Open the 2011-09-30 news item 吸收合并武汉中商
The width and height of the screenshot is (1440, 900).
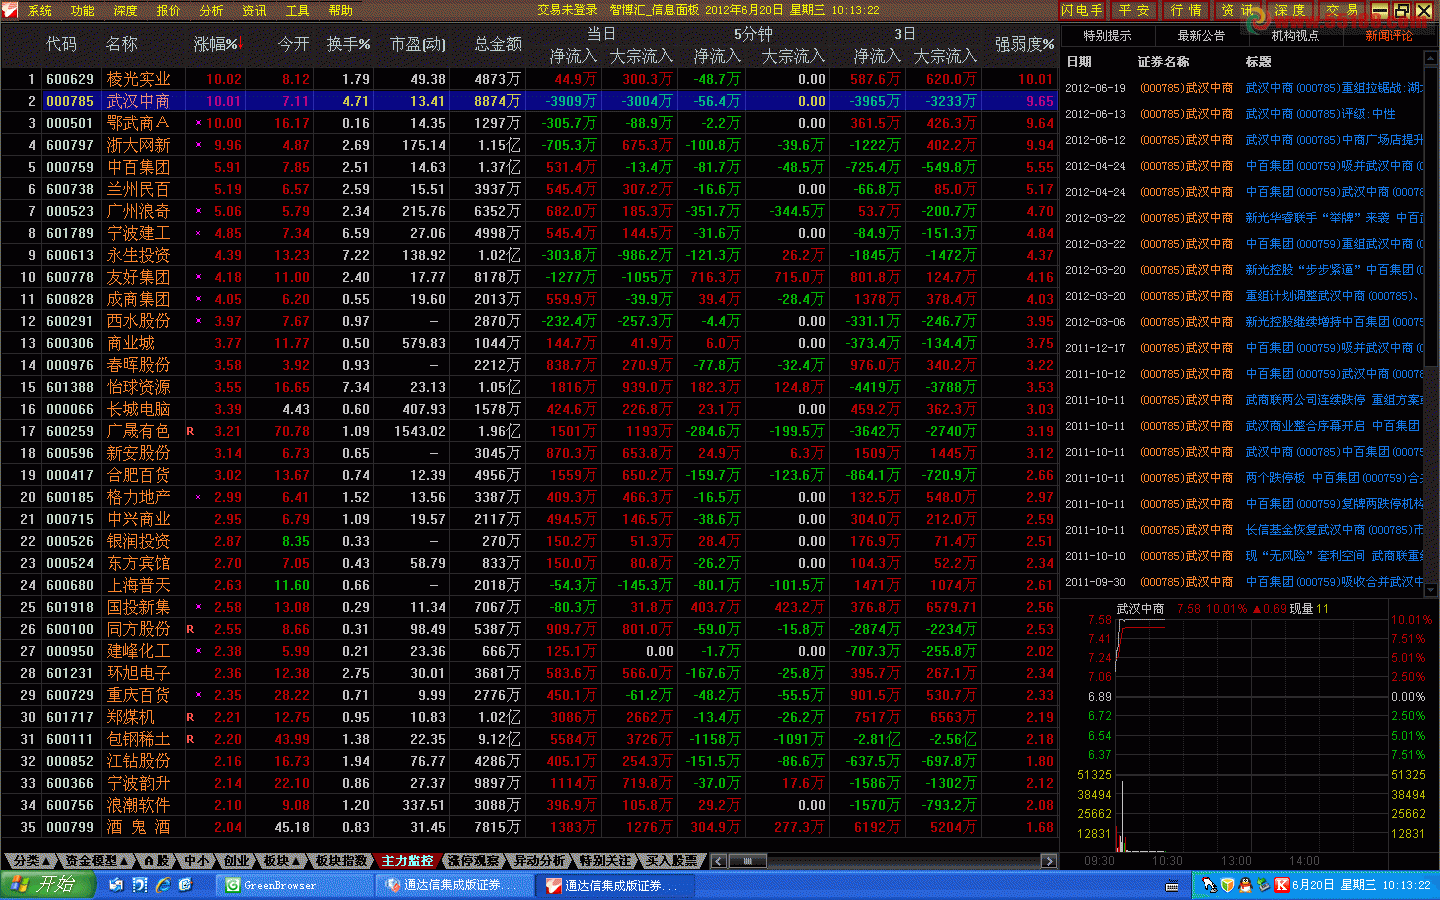pyautogui.click(x=1243, y=582)
